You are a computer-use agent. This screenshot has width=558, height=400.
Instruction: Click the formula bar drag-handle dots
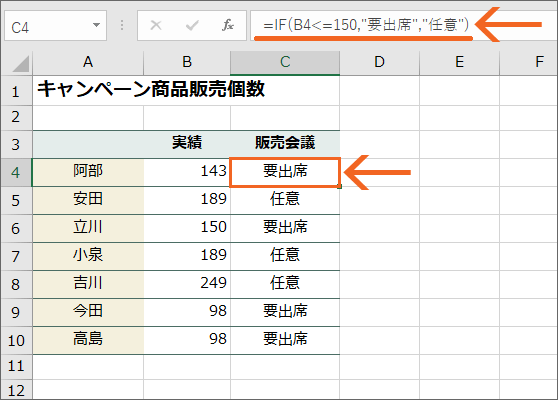(122, 25)
